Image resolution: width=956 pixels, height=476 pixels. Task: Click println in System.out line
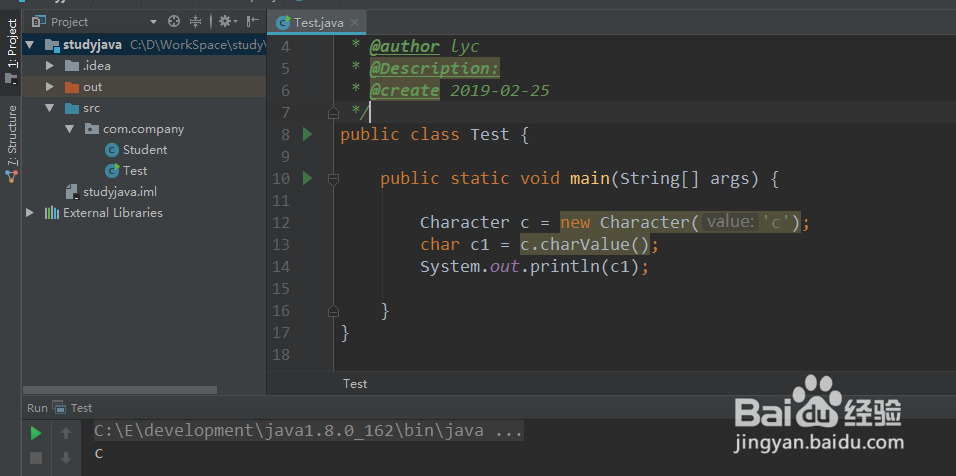click(565, 267)
